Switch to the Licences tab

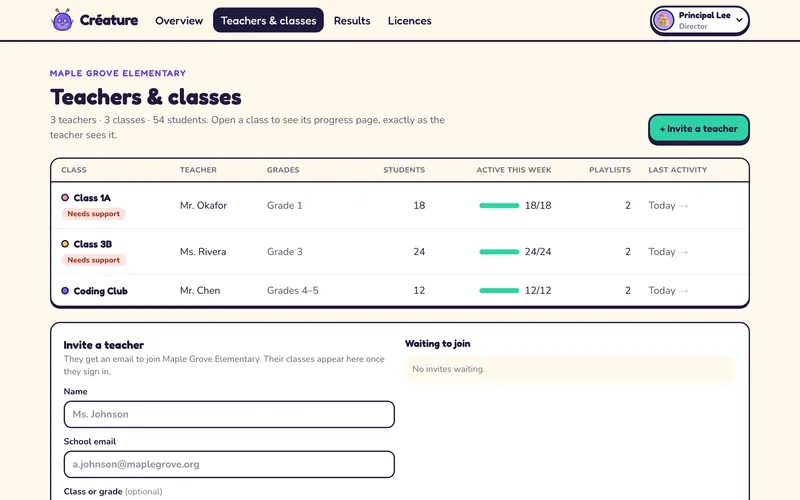click(x=410, y=20)
